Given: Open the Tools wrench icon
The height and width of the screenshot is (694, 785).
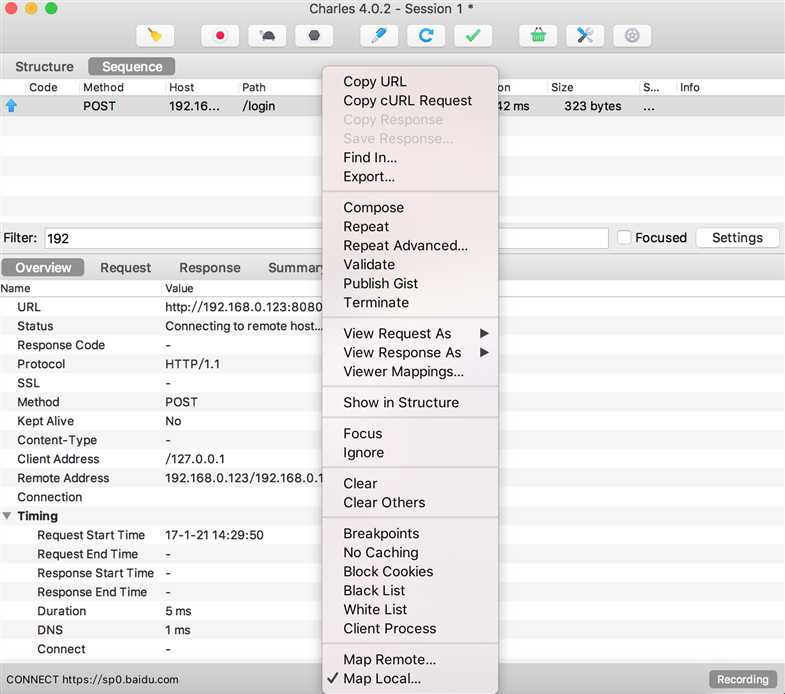Looking at the screenshot, I should click(x=585, y=36).
